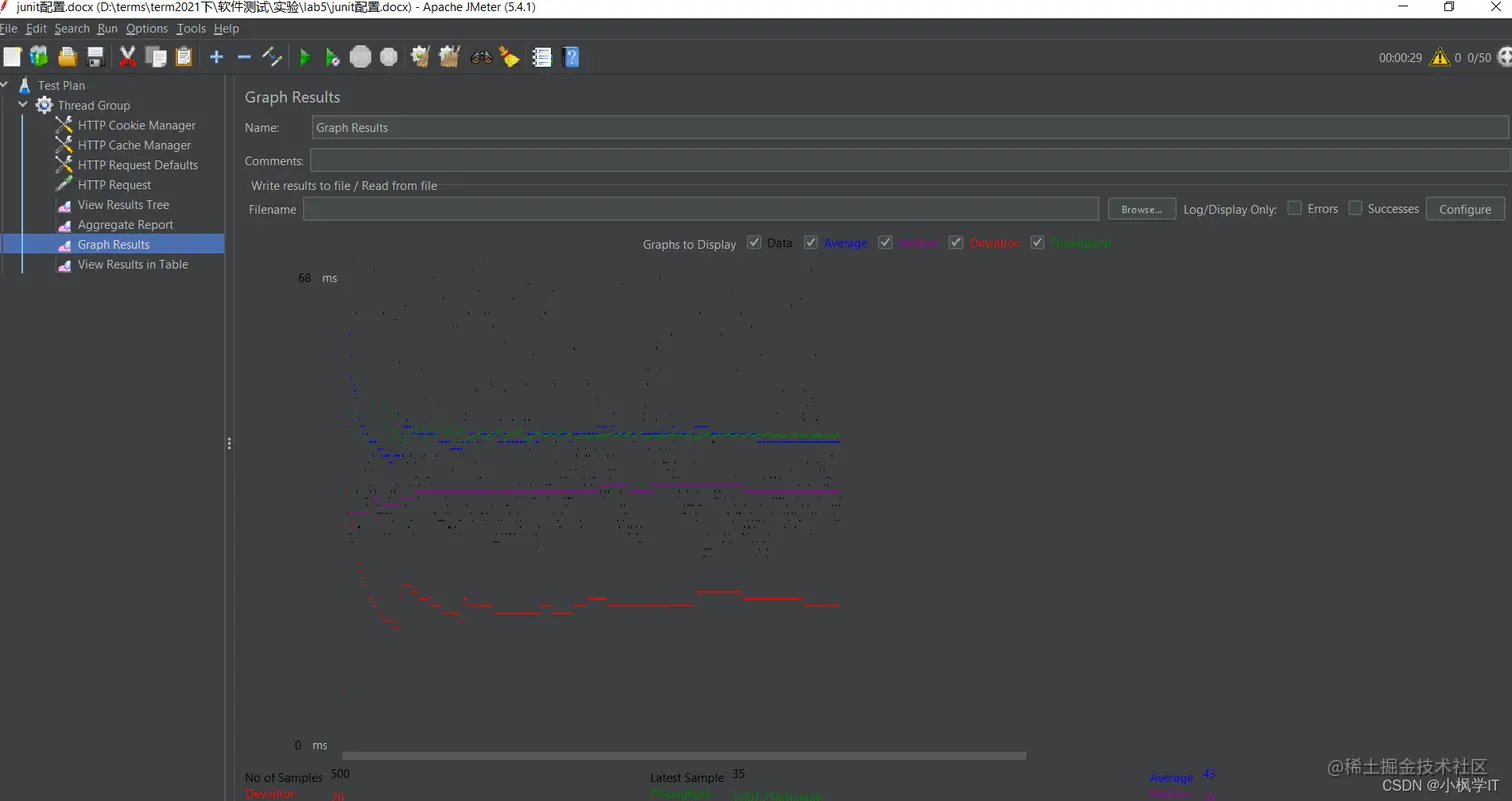Click the Clear All results icon
1512x801 pixels.
coord(449,57)
